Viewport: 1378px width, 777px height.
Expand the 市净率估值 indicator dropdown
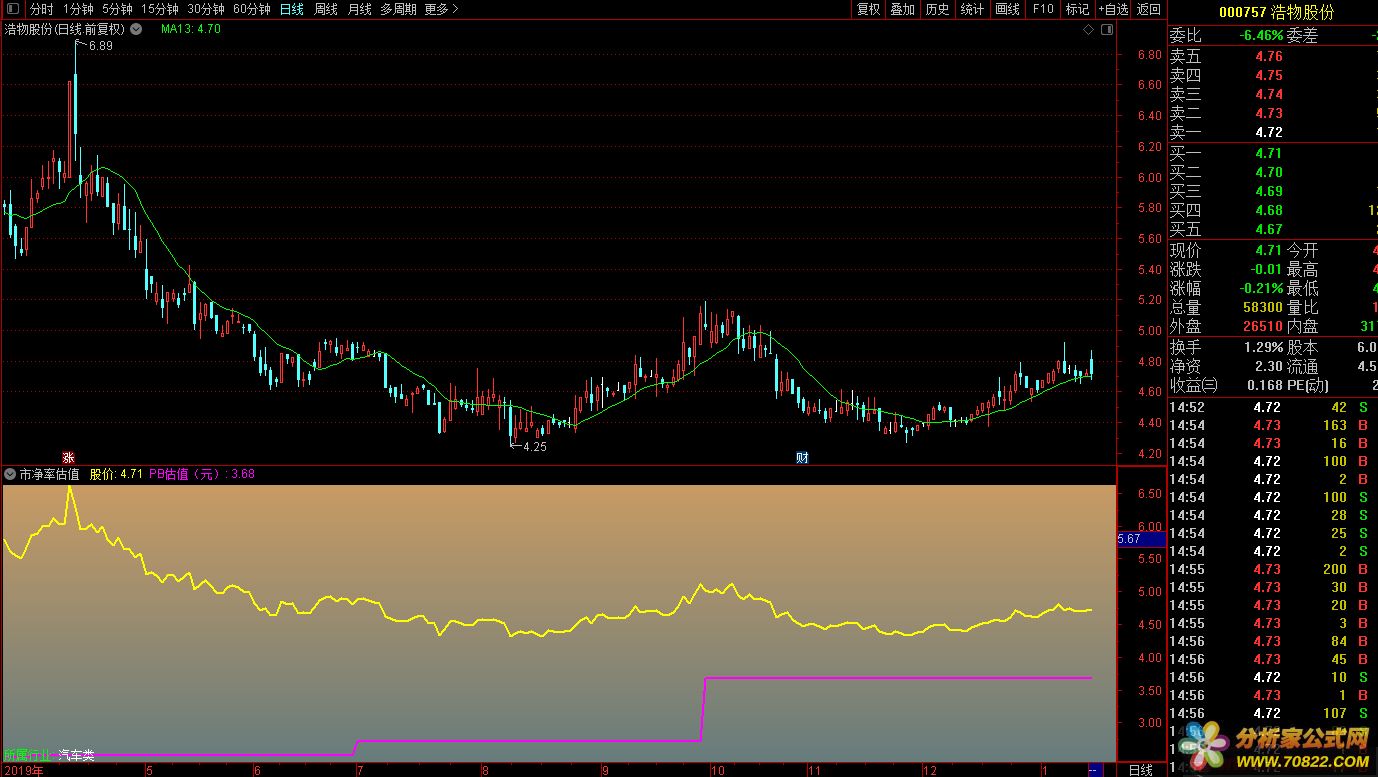point(10,474)
